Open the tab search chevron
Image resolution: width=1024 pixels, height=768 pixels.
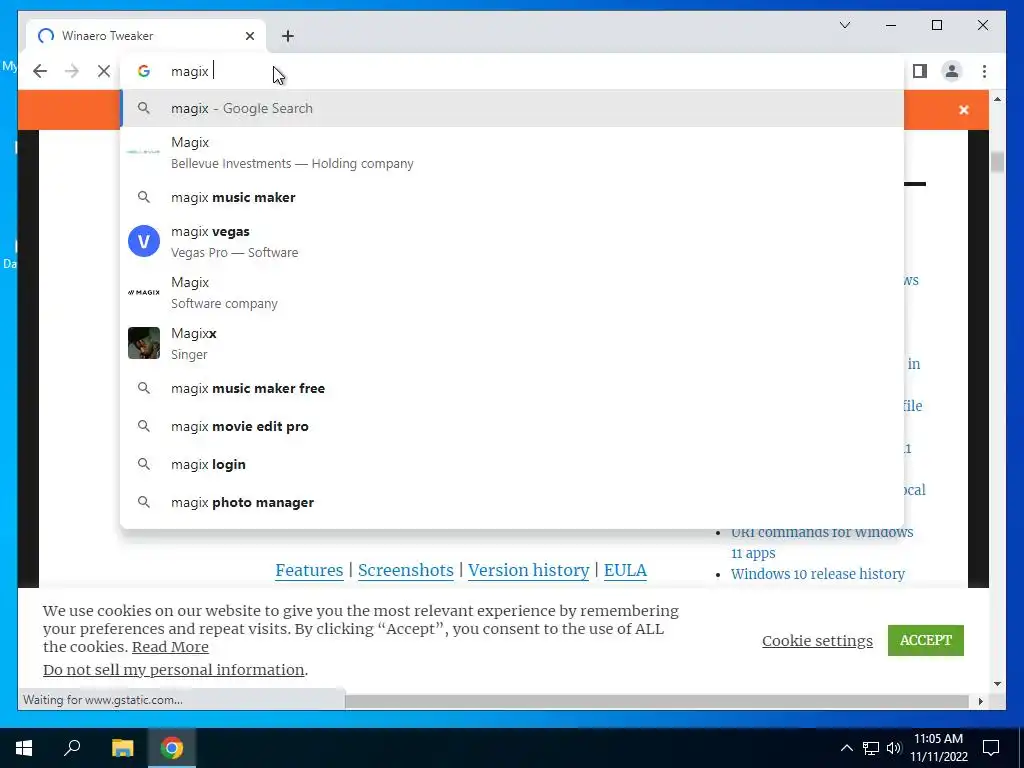click(845, 25)
